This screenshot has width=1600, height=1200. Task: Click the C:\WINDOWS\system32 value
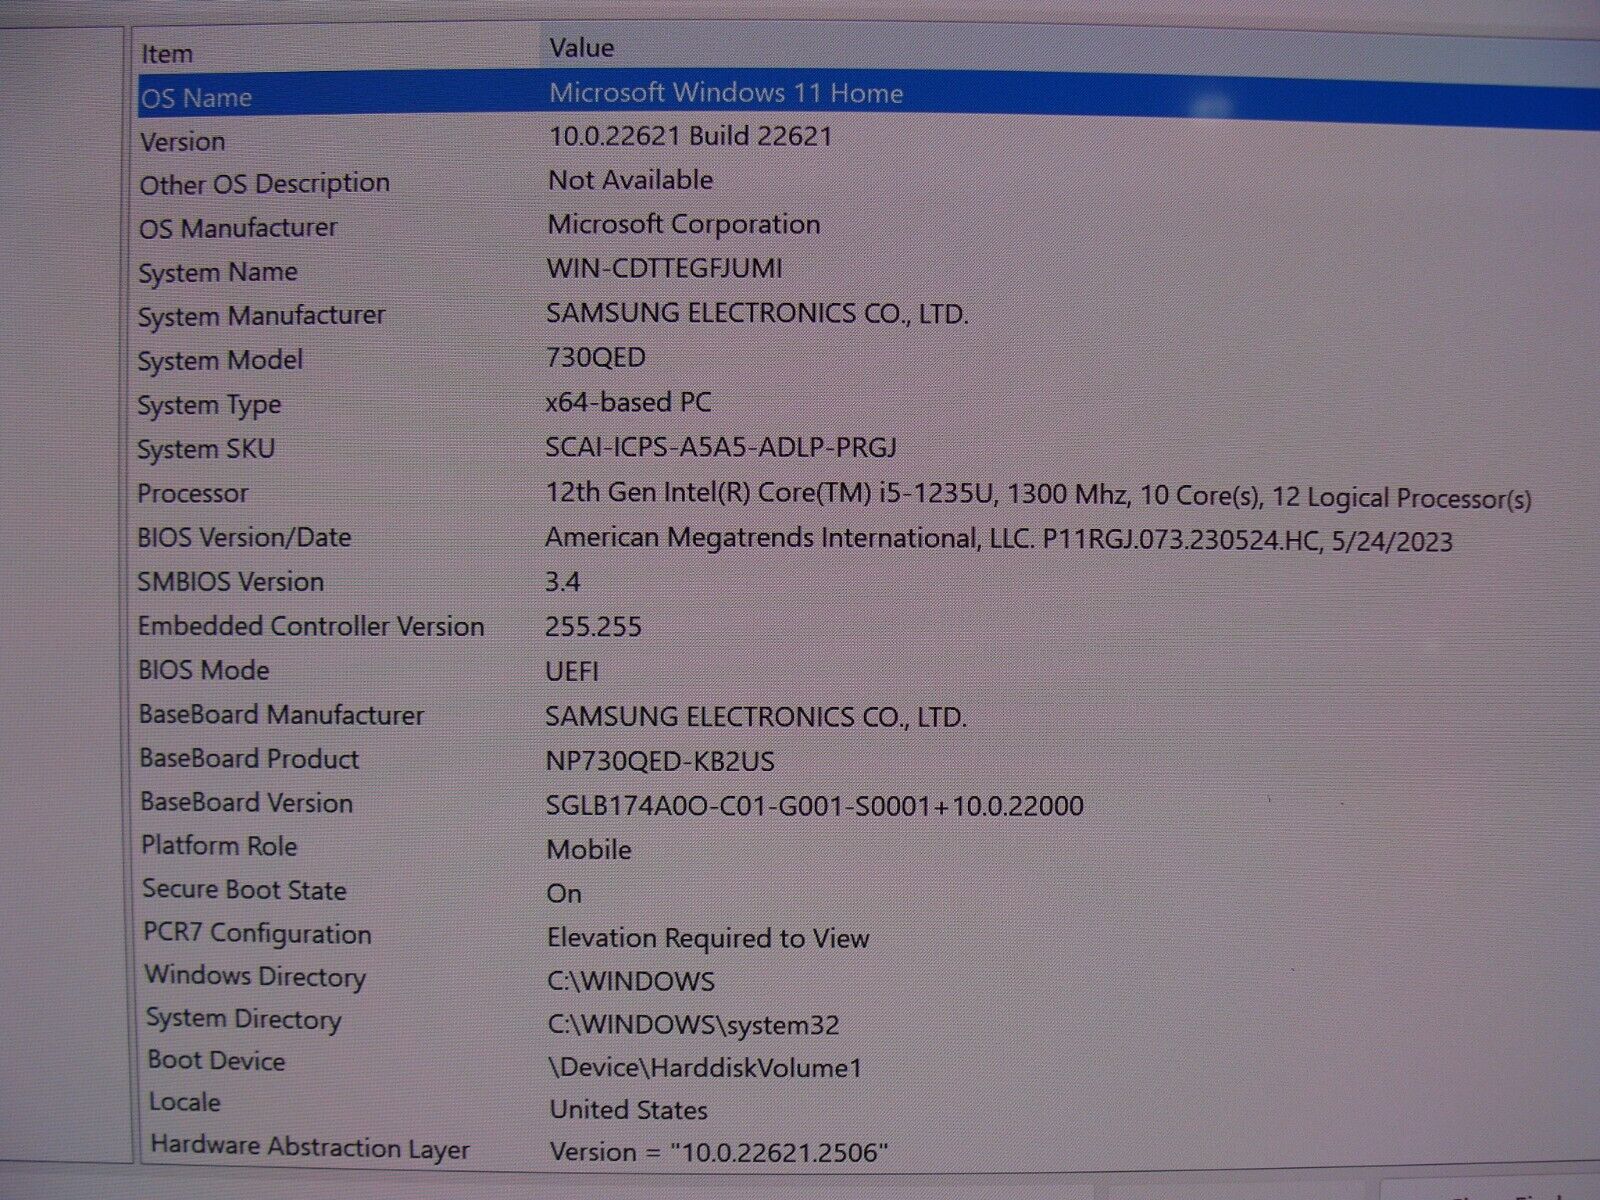pyautogui.click(x=694, y=1025)
